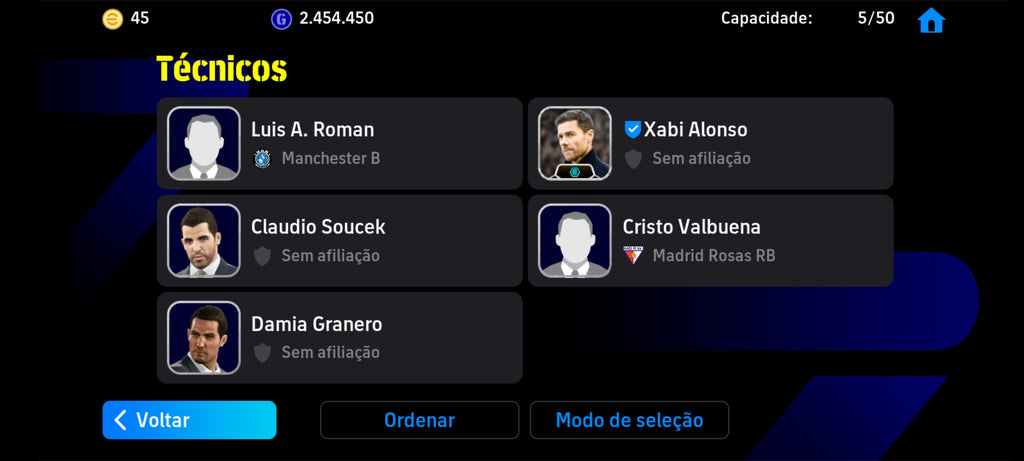This screenshot has width=1024, height=461.
Task: Tap the purple GP currency icon
Action: click(x=281, y=19)
